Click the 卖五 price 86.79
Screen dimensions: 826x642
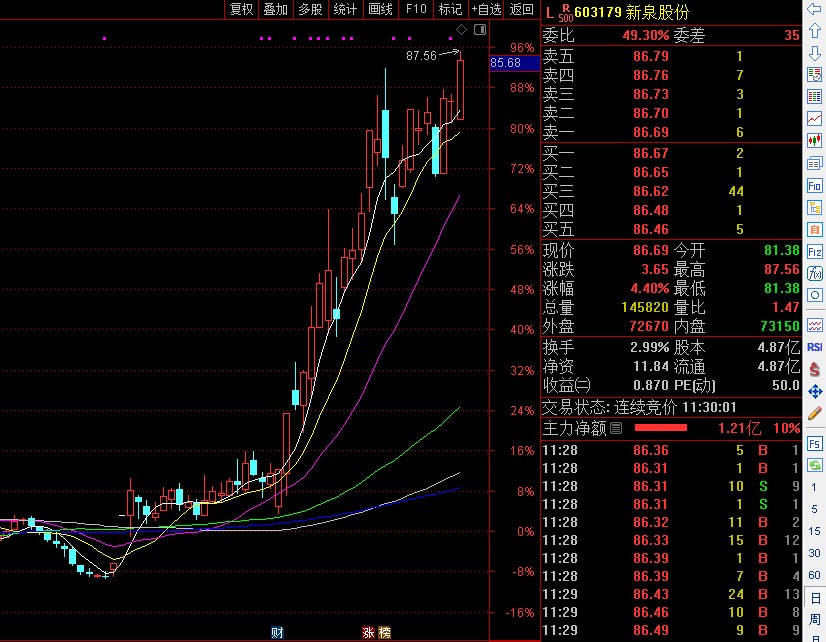pos(651,56)
